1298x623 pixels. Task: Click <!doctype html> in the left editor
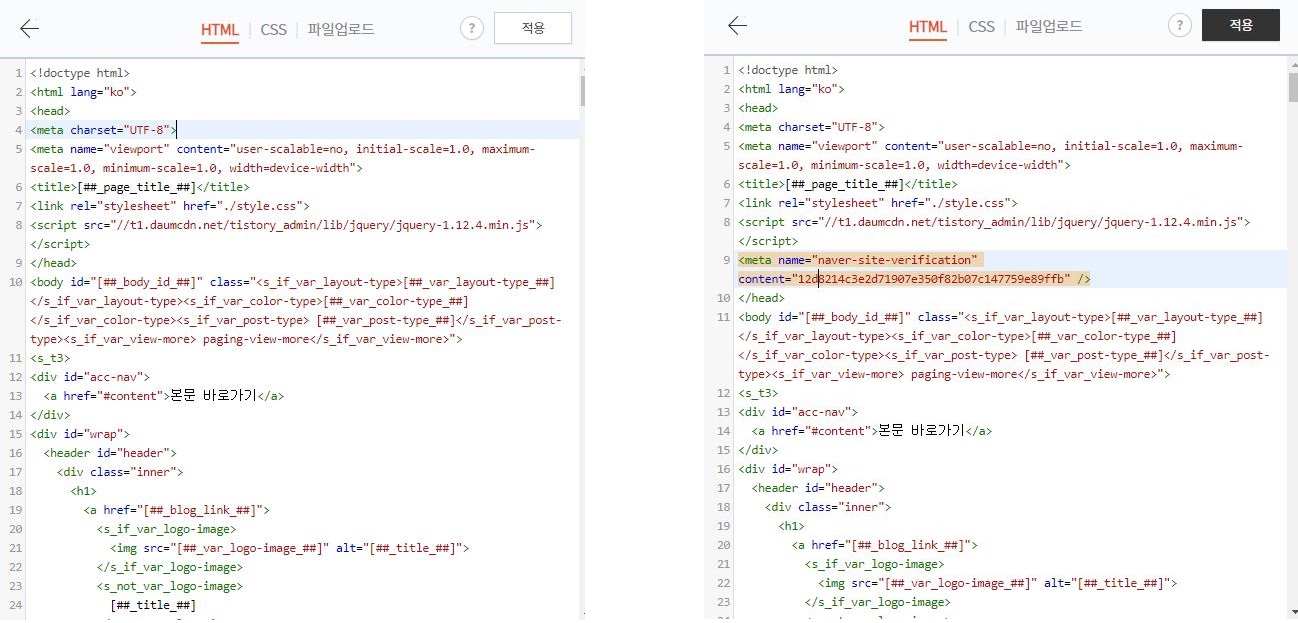80,72
